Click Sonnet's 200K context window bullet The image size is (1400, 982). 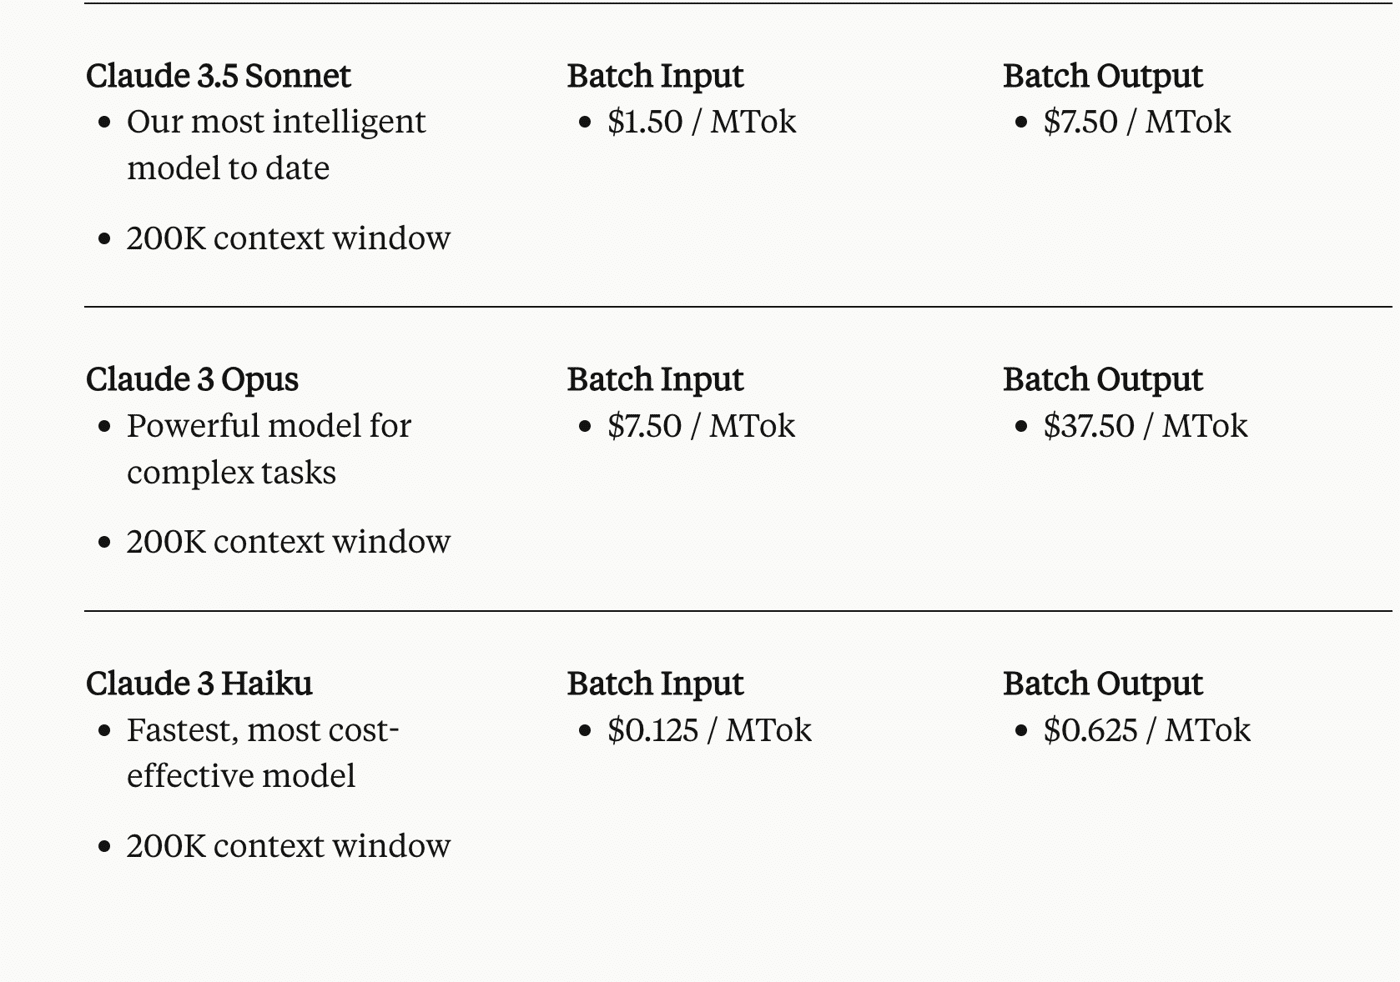[x=288, y=239]
